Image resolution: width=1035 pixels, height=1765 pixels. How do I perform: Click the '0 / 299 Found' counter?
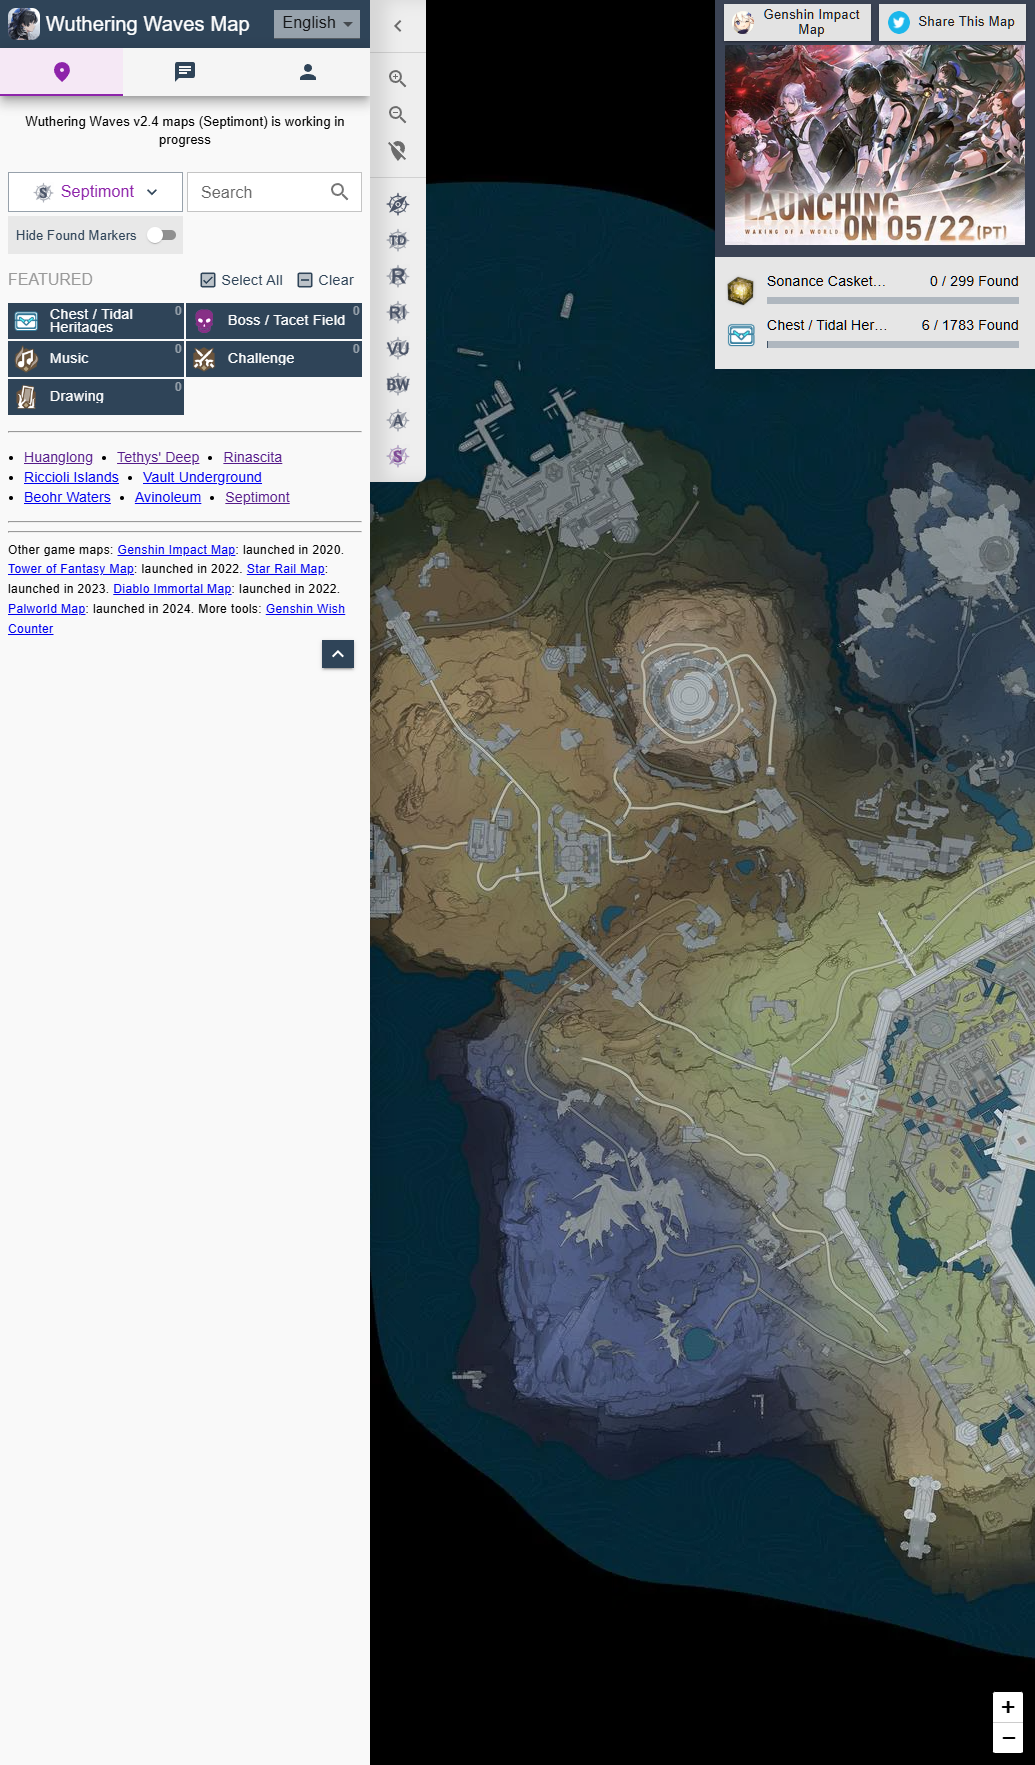tap(974, 281)
